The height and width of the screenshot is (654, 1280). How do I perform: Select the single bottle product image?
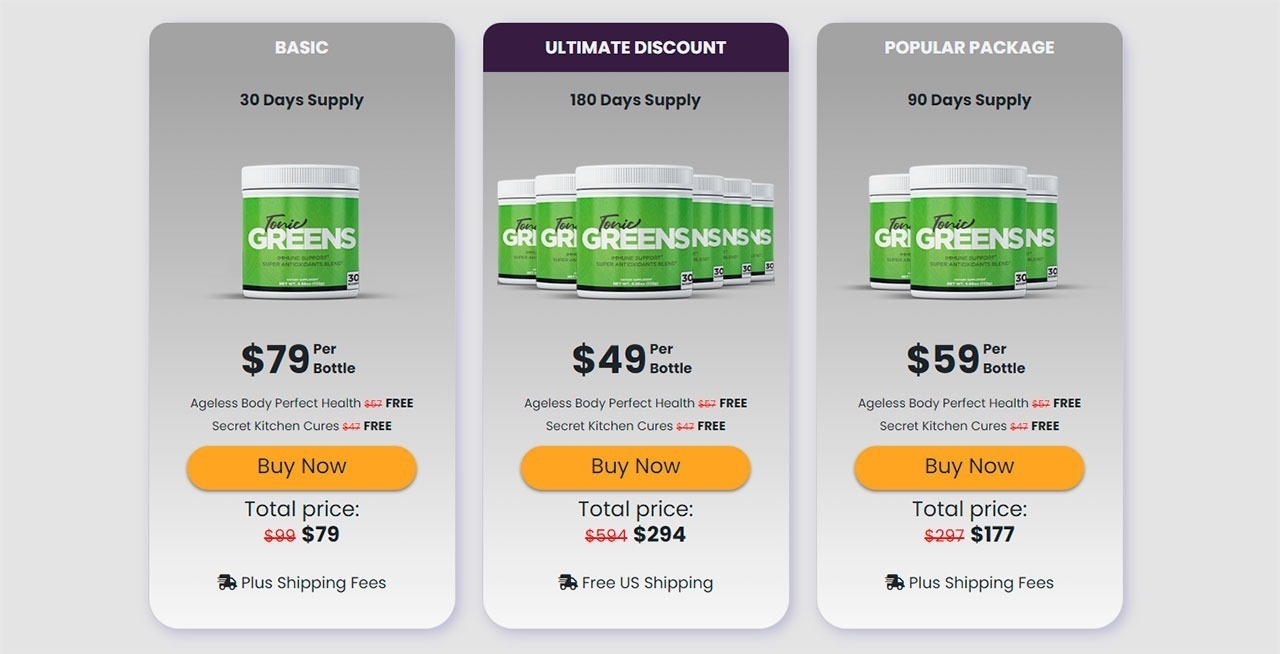click(x=300, y=233)
